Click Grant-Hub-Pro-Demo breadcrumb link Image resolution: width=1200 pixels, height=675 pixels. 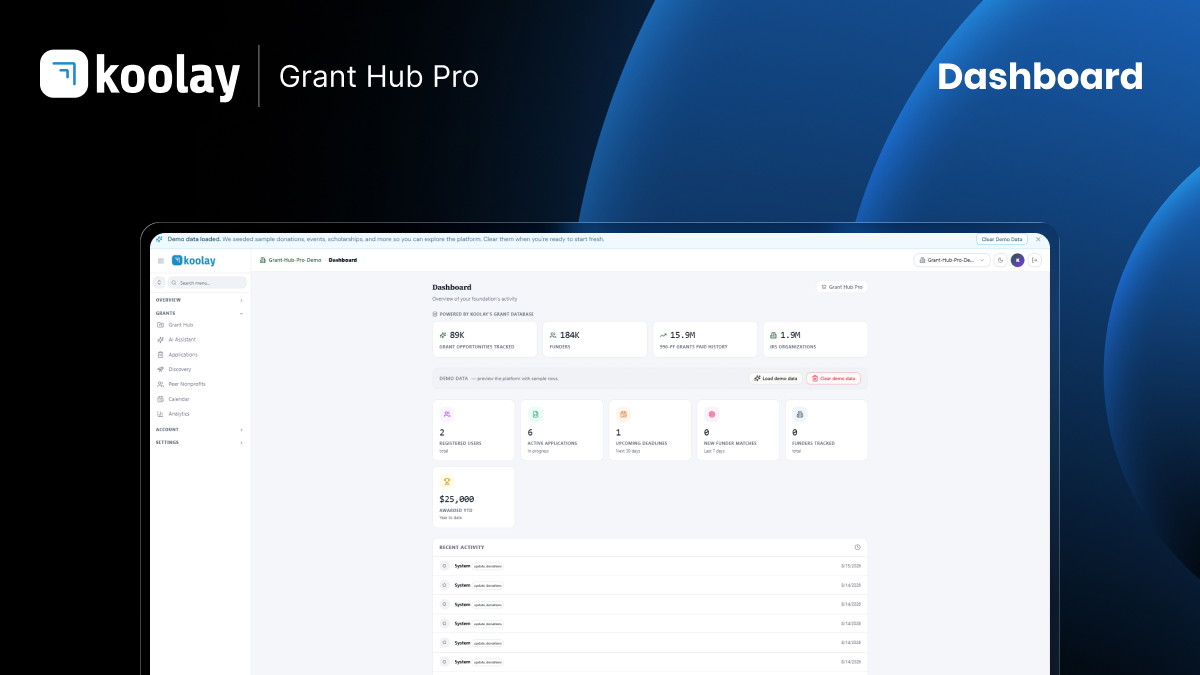tap(291, 260)
